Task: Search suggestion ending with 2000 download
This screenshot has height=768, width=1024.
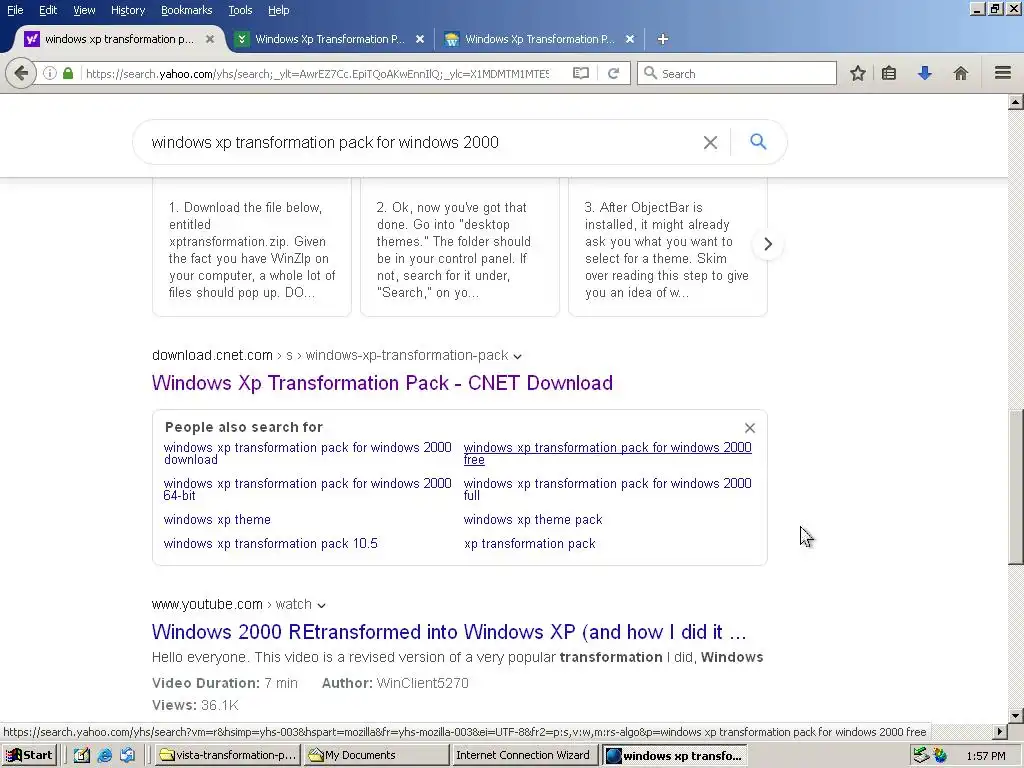Action: click(307, 453)
